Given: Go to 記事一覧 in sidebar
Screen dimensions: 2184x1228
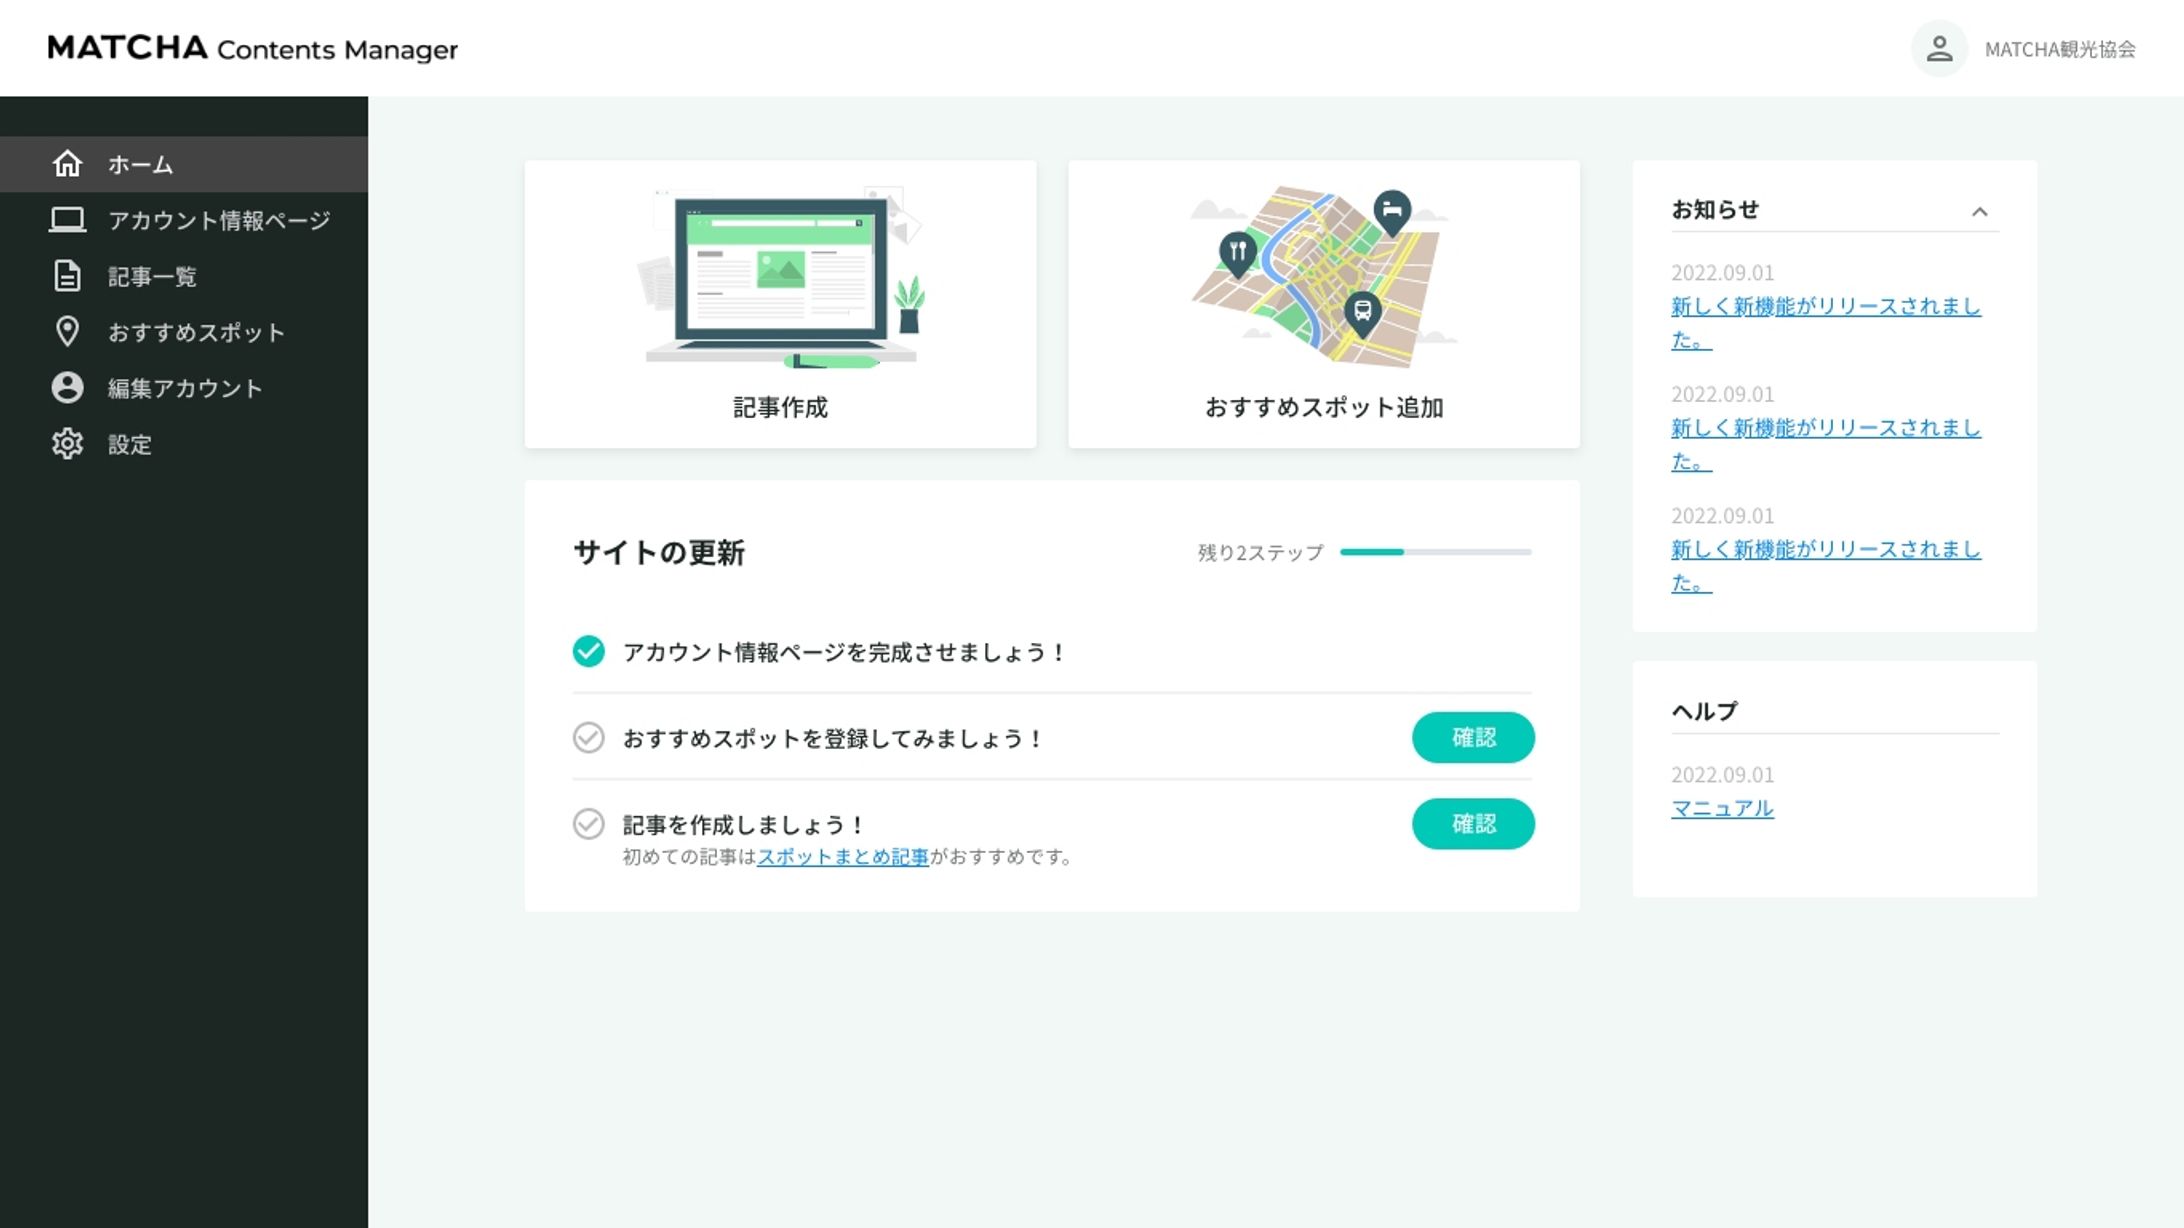Looking at the screenshot, I should coord(184,276).
